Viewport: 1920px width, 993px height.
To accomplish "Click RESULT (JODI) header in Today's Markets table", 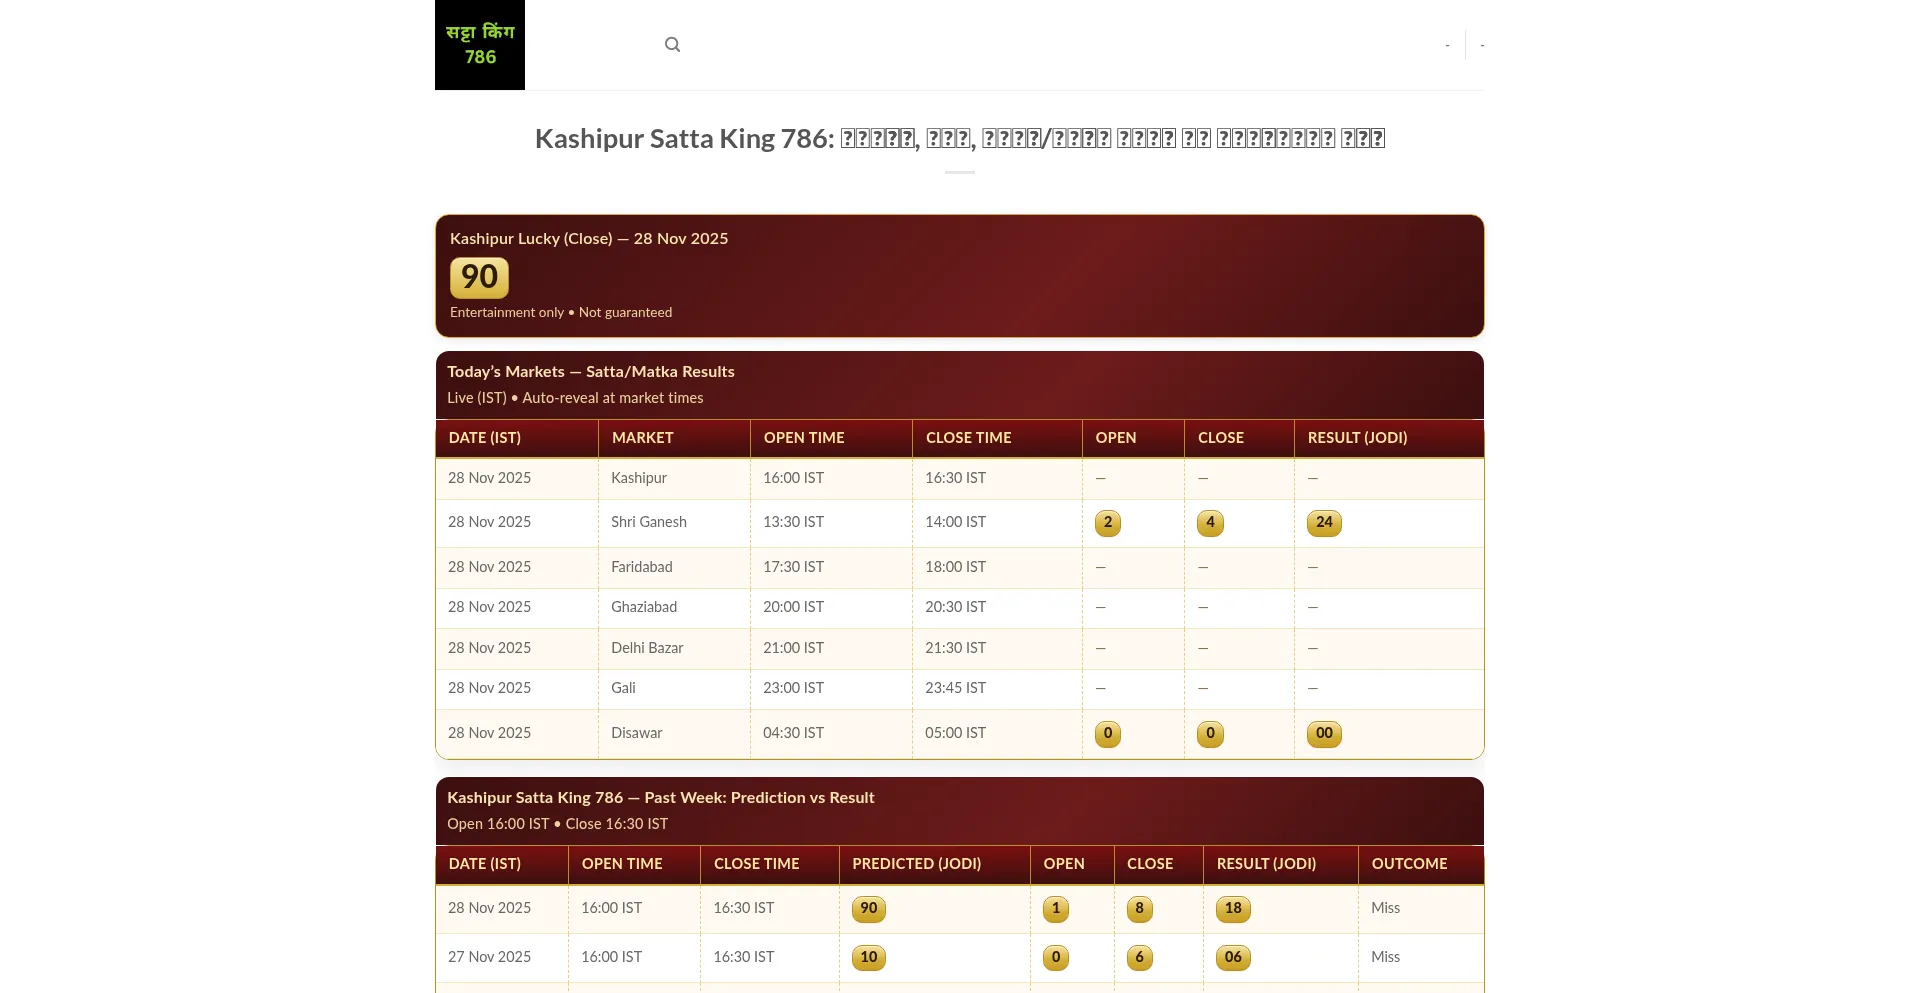I will pyautogui.click(x=1357, y=438).
